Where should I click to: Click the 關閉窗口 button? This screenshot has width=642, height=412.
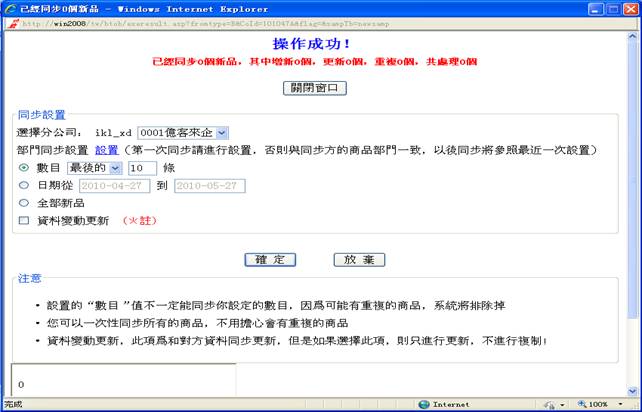pyautogui.click(x=315, y=88)
